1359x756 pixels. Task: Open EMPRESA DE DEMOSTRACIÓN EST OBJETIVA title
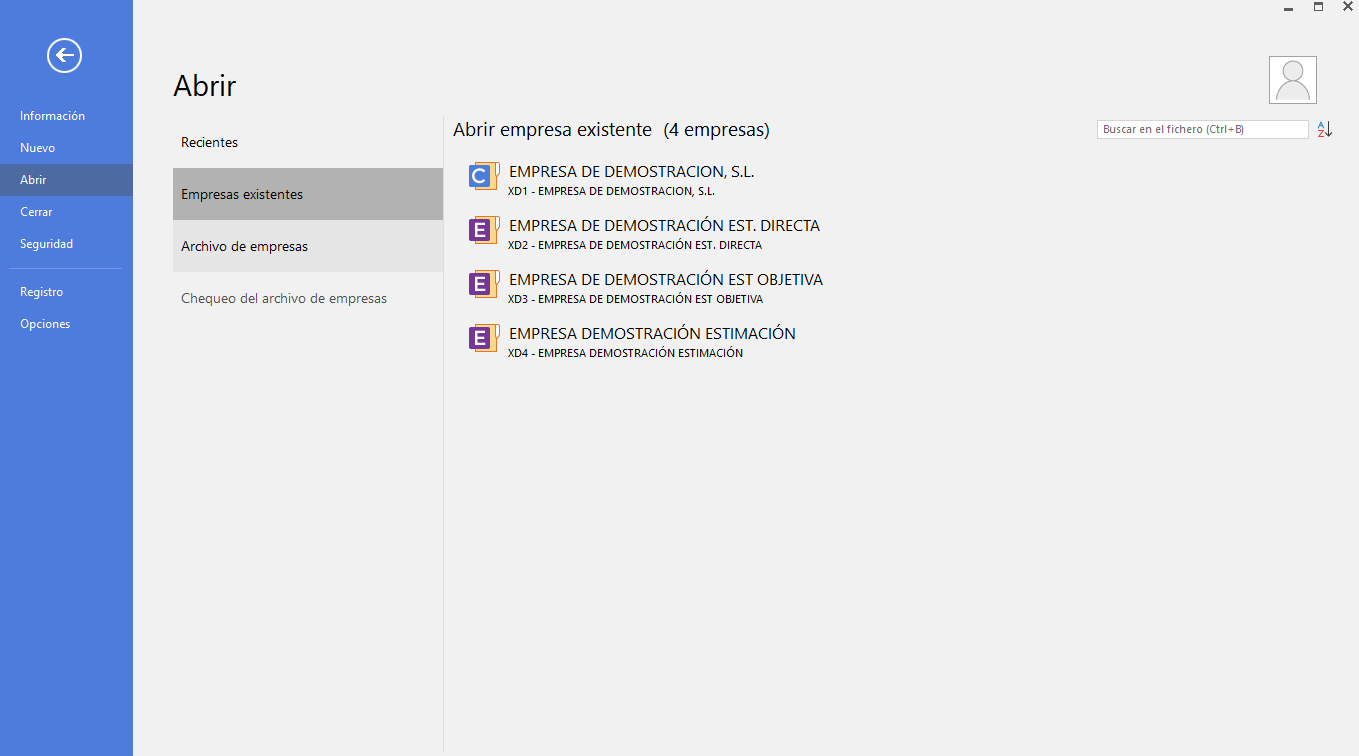(x=666, y=280)
